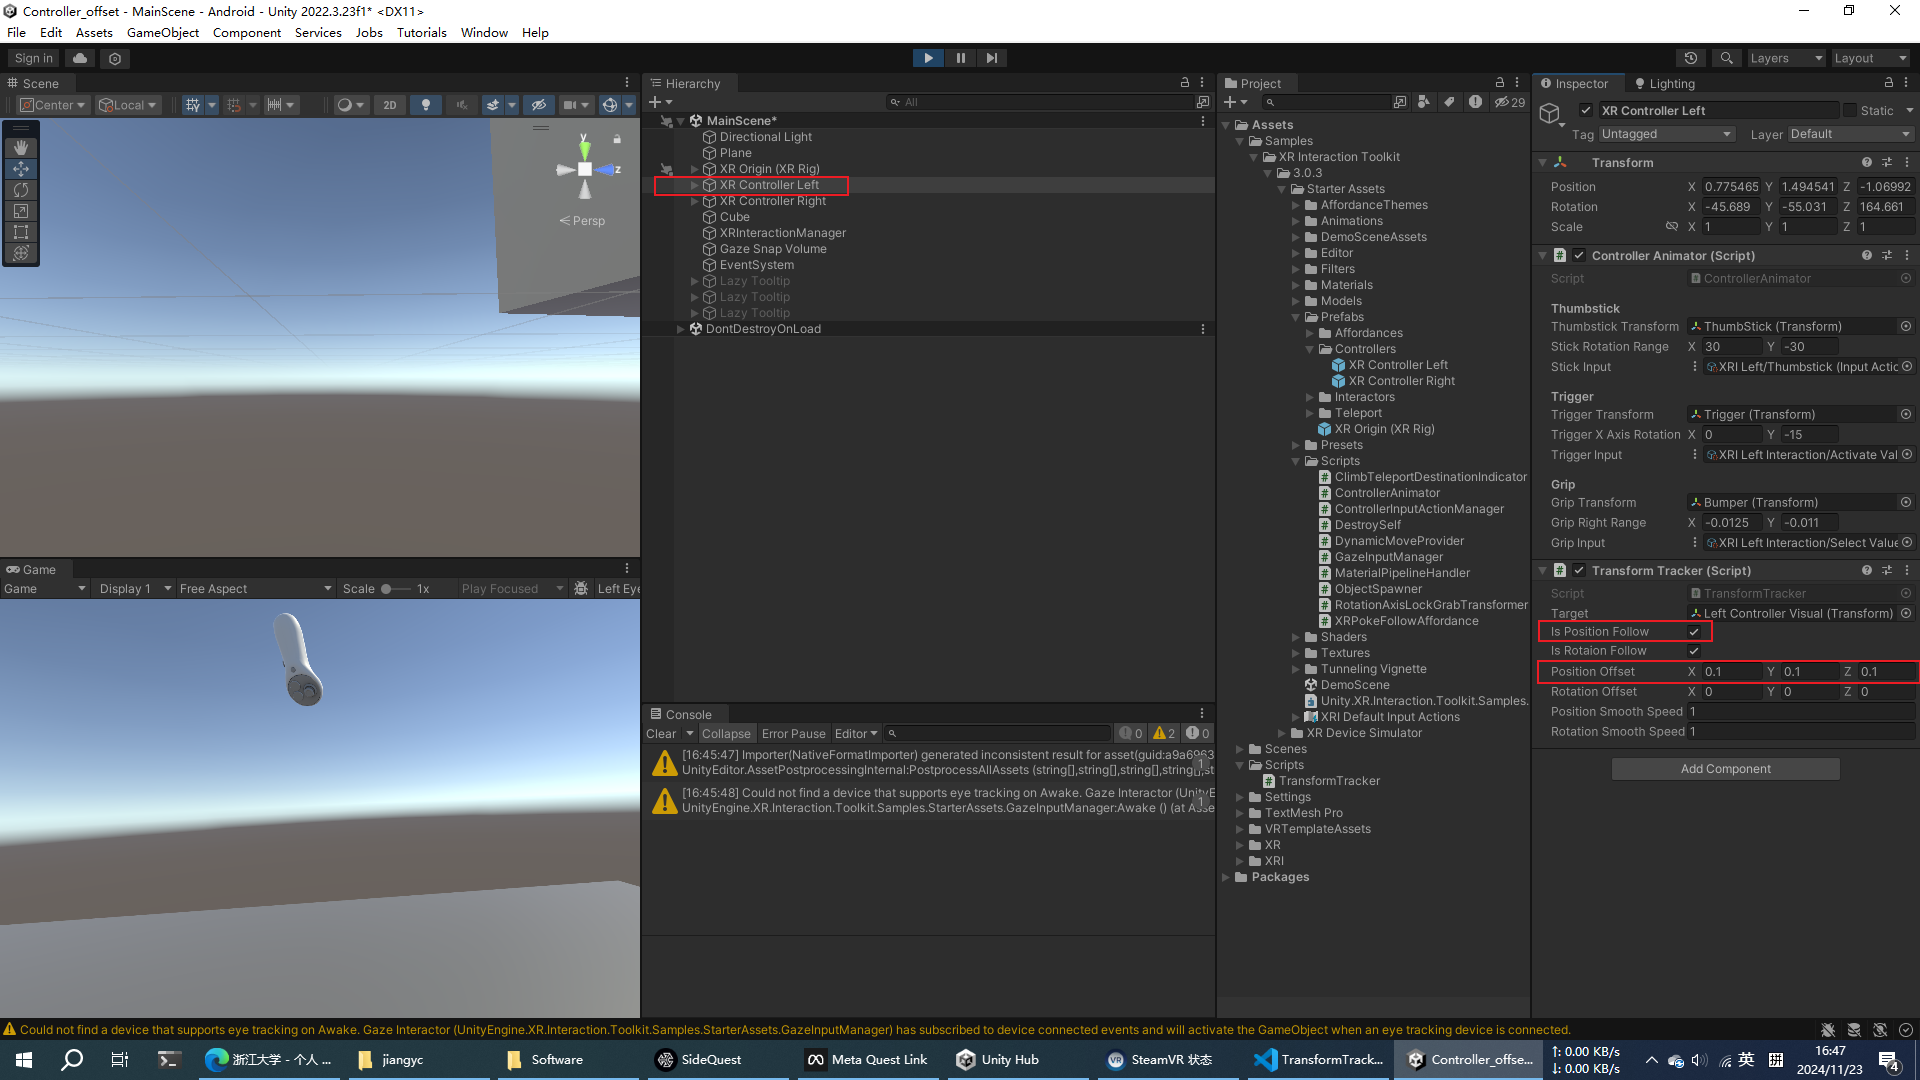Click the Add Component button
1920x1080 pixels.
coord(1725,769)
